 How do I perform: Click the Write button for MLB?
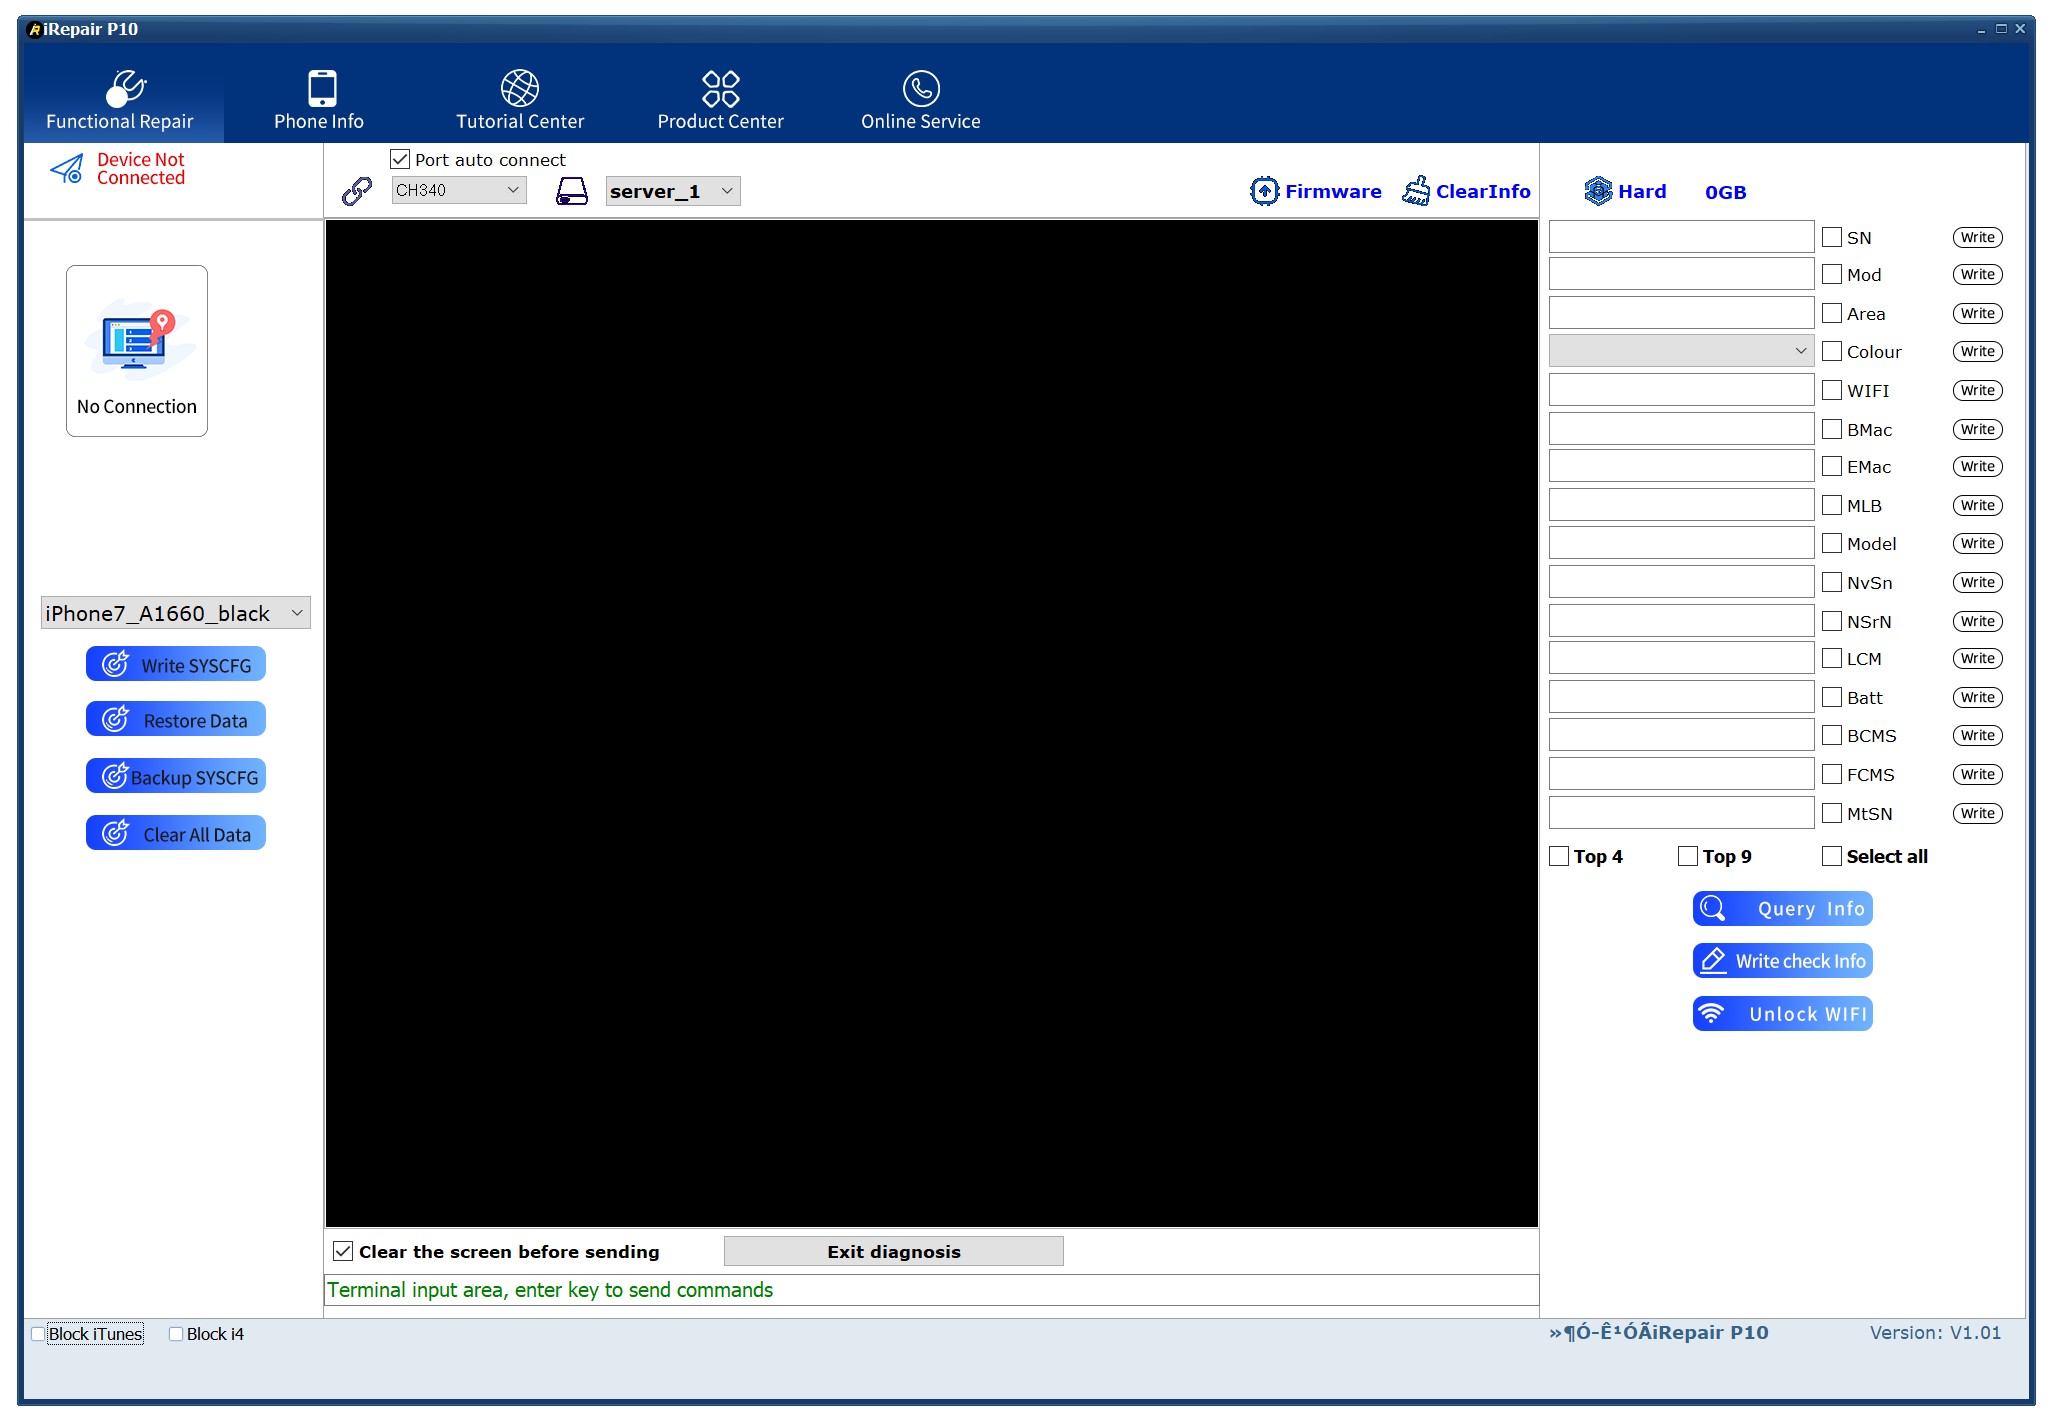1978,505
